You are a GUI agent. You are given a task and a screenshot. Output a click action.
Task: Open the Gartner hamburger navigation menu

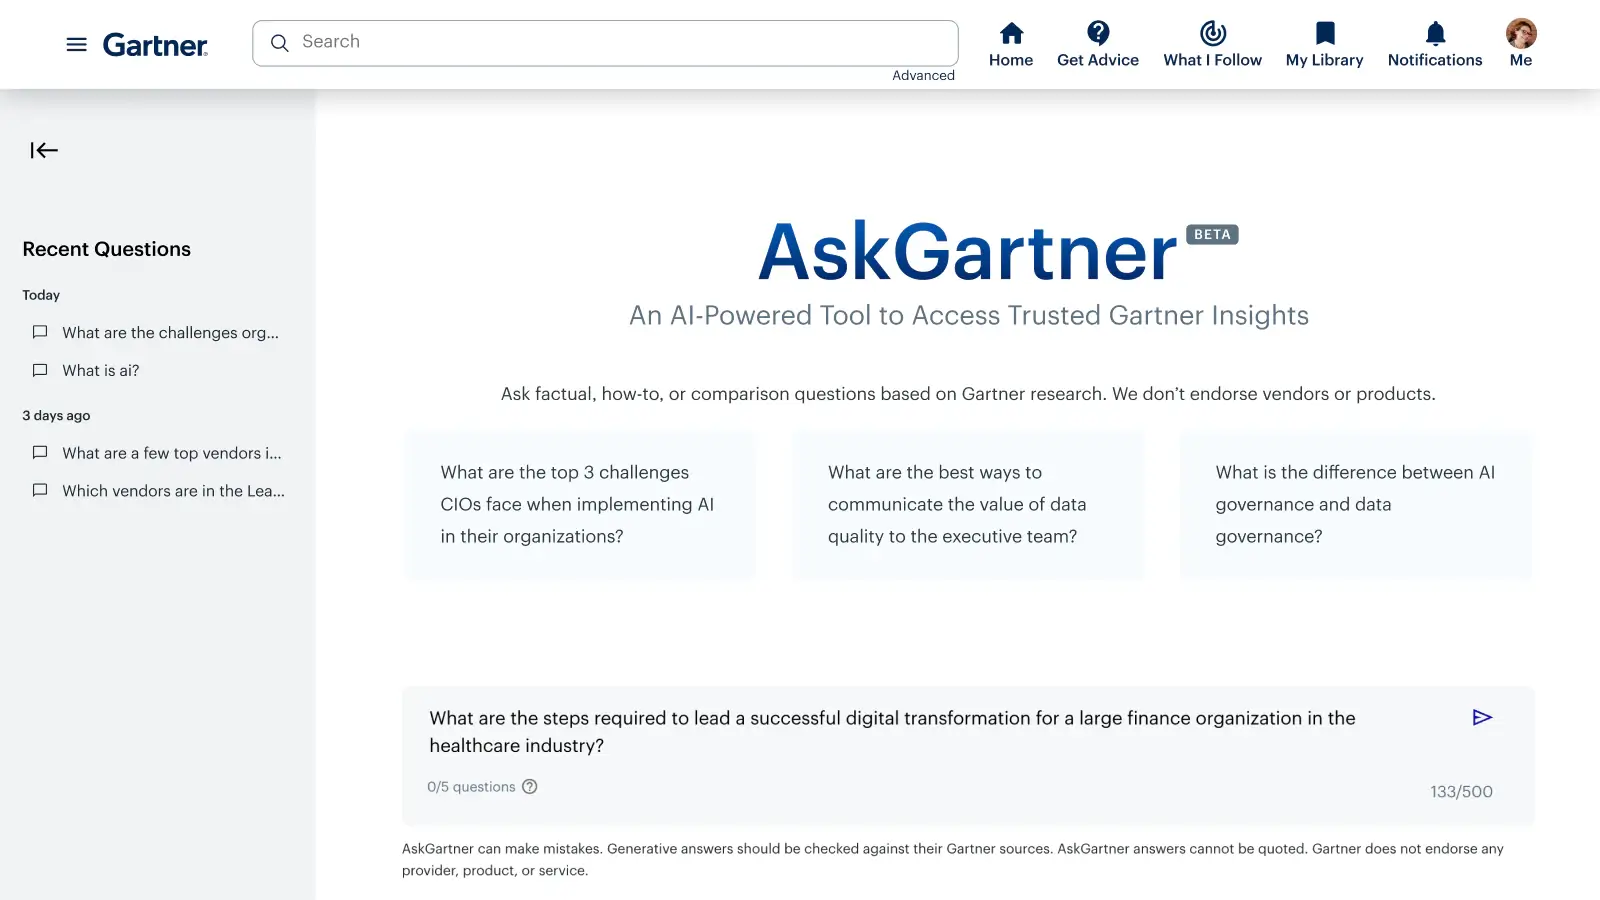76,44
